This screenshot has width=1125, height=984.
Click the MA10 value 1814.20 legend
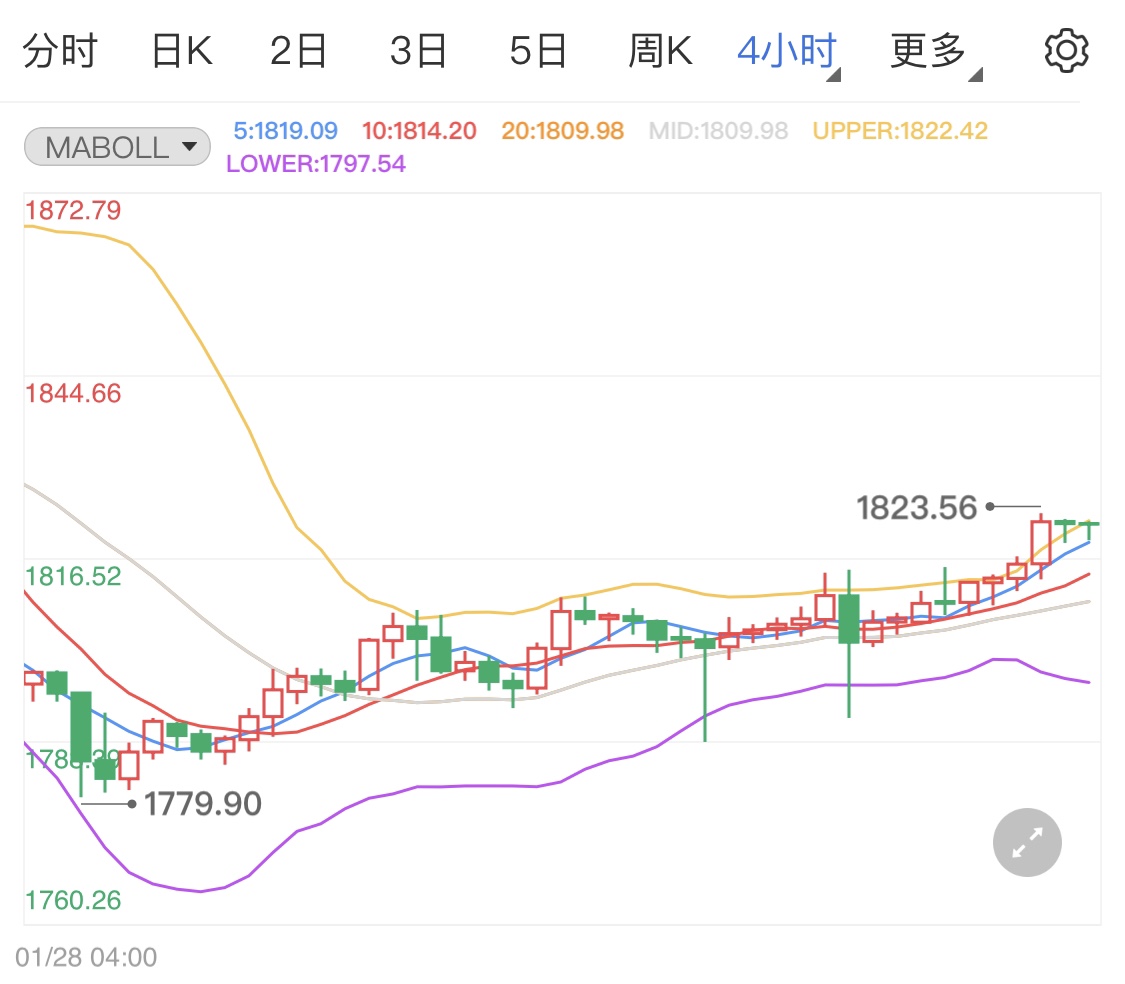coord(419,131)
